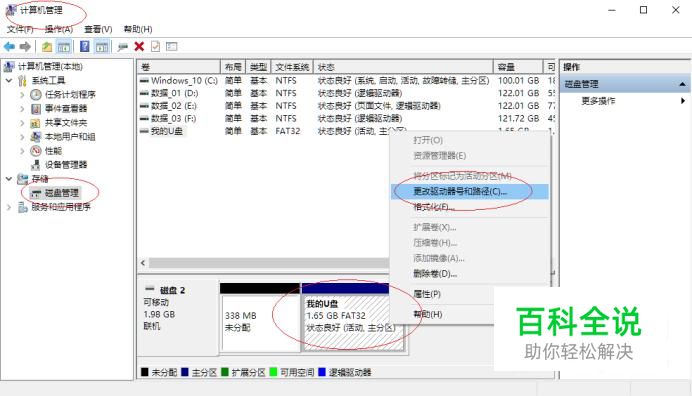Choose 资源管理器(E) from context menu
The image size is (692, 396).
pyautogui.click(x=470, y=156)
